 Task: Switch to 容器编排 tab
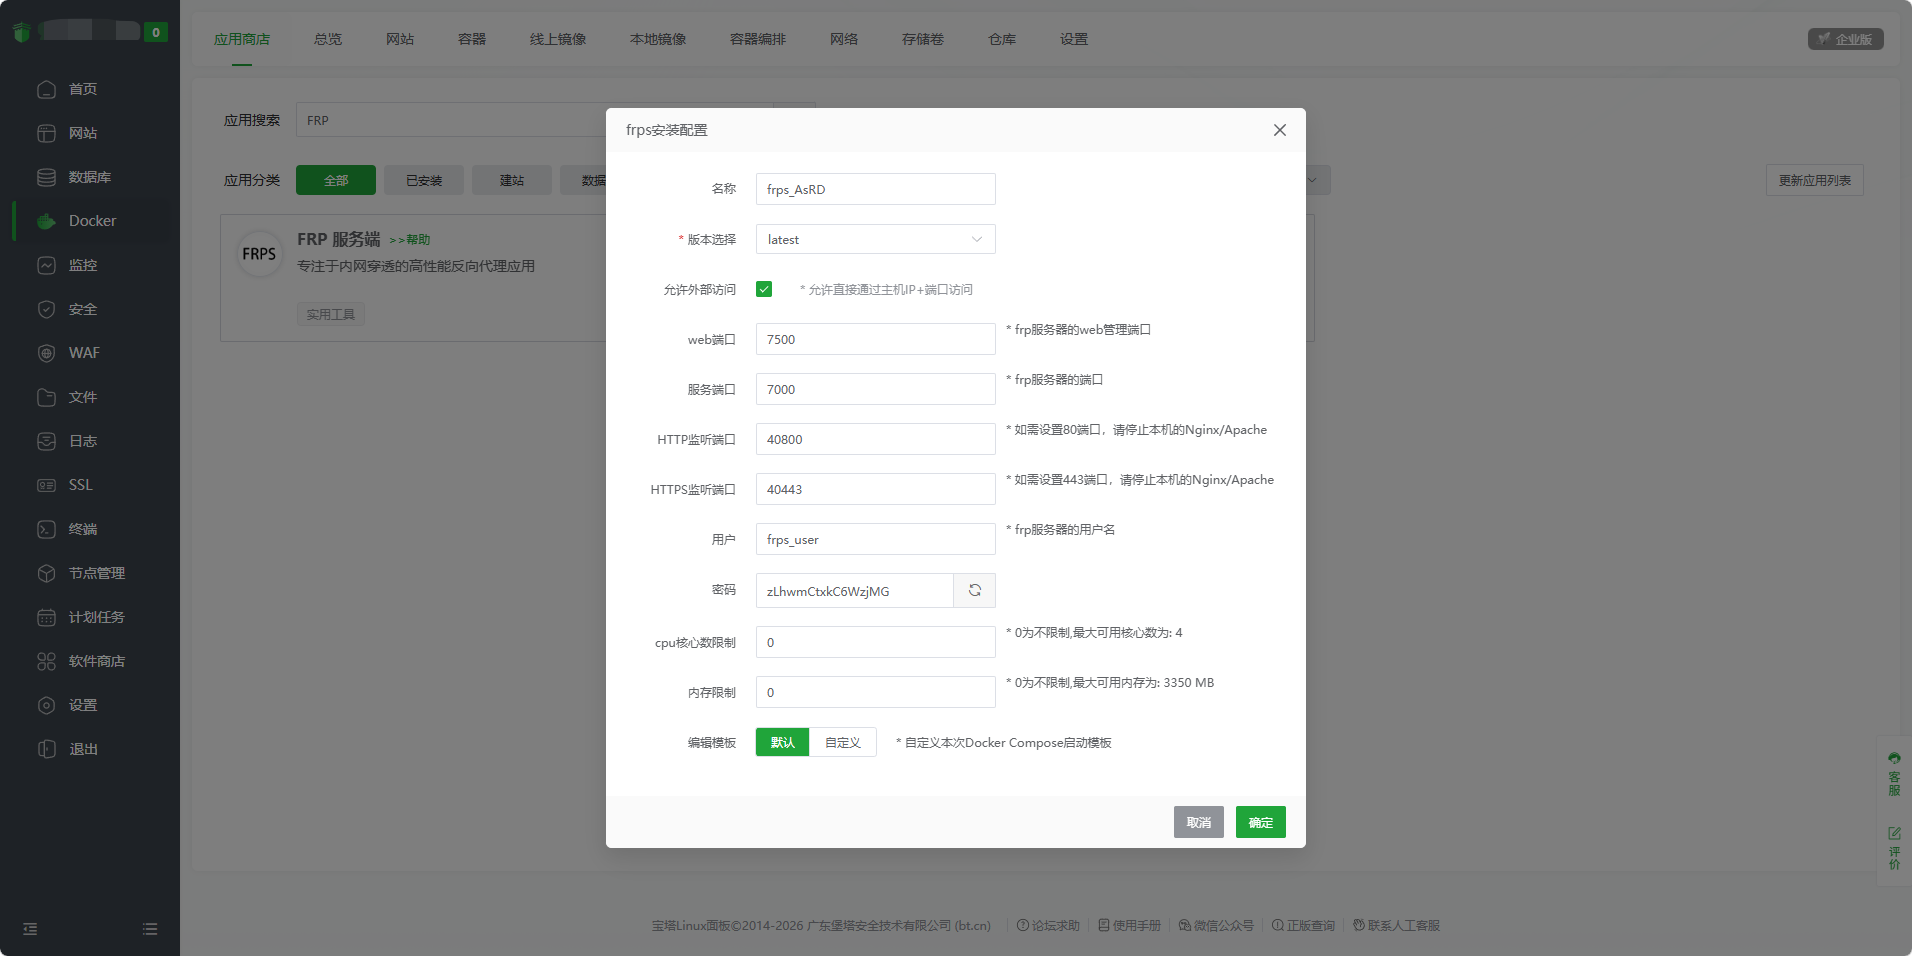[758, 39]
